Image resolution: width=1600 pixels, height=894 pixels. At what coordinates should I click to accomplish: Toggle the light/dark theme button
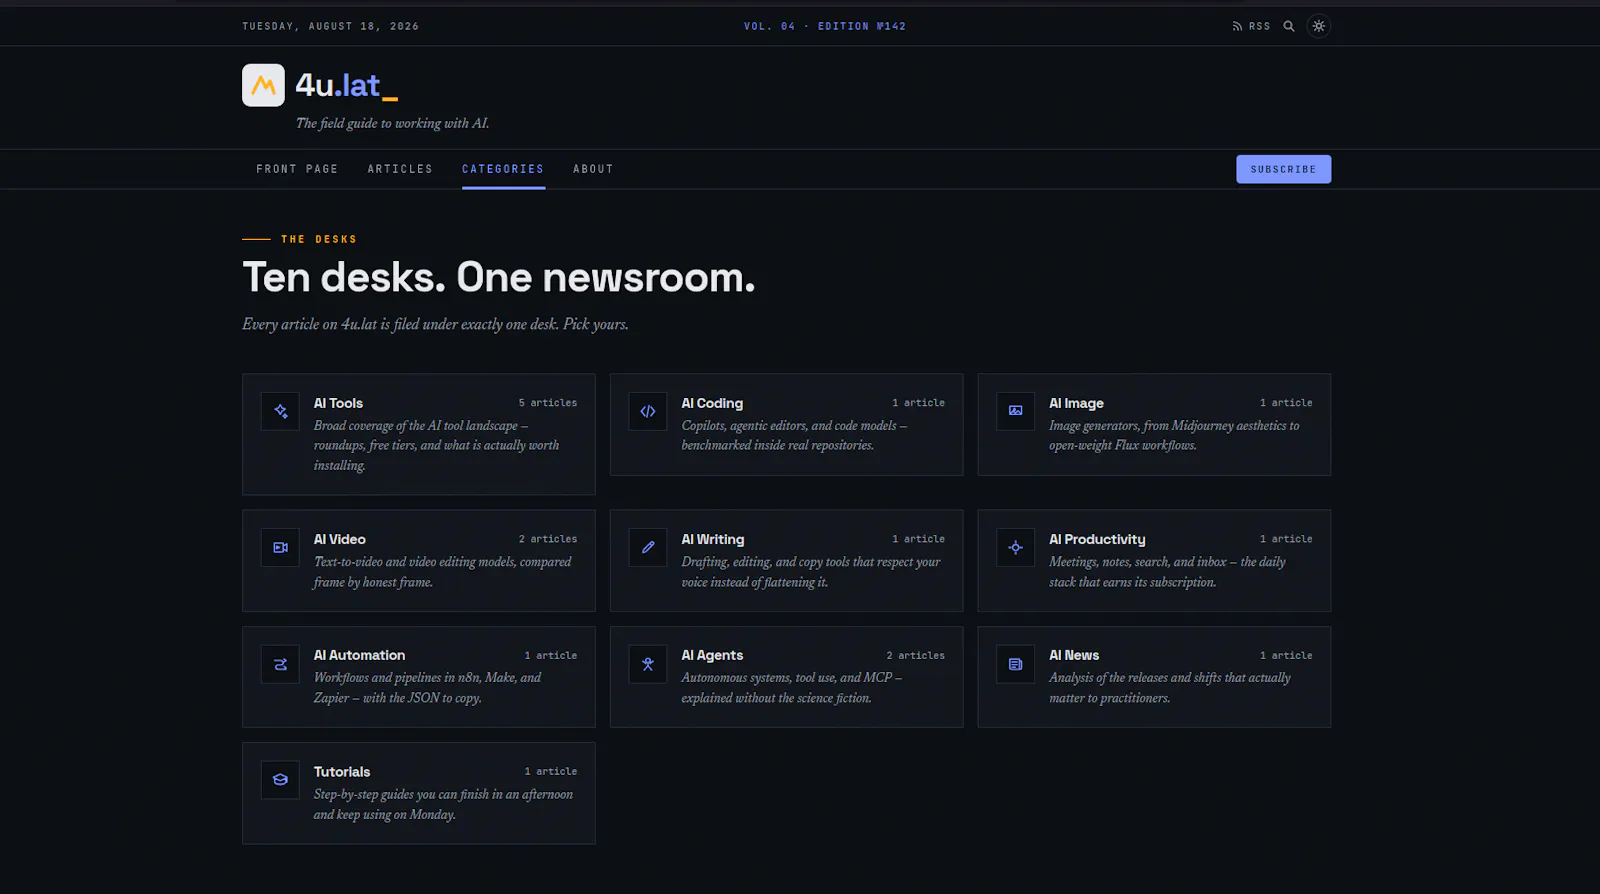pyautogui.click(x=1319, y=26)
